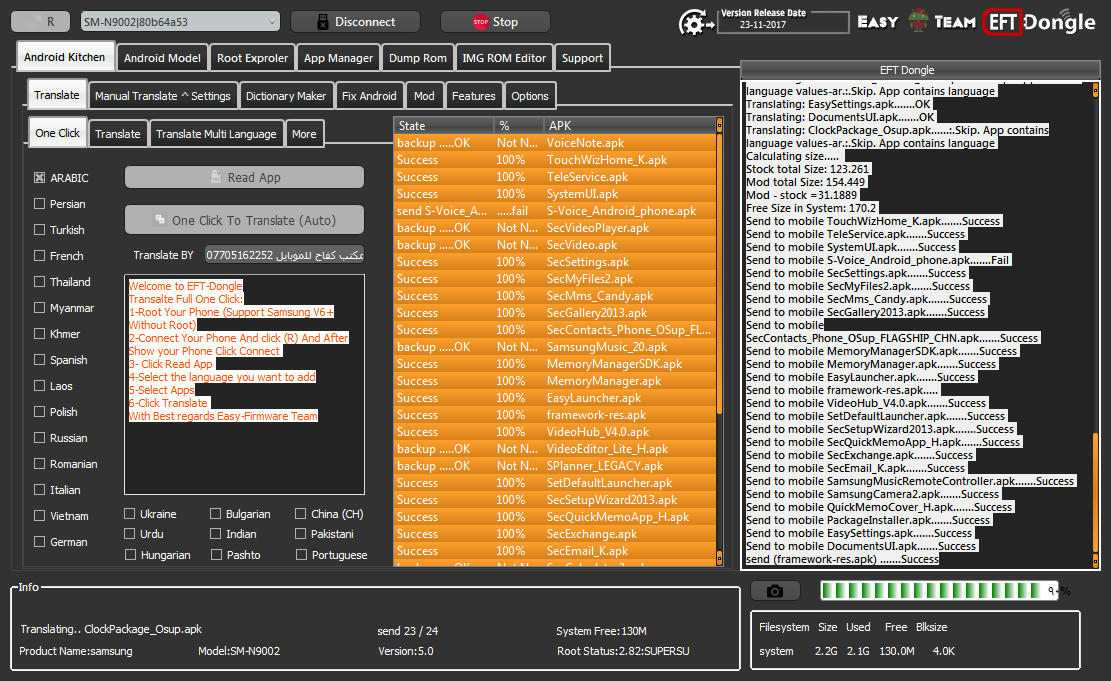Select the SPlanner_LEGACY.apk row
The width and height of the screenshot is (1111, 681).
click(555, 466)
